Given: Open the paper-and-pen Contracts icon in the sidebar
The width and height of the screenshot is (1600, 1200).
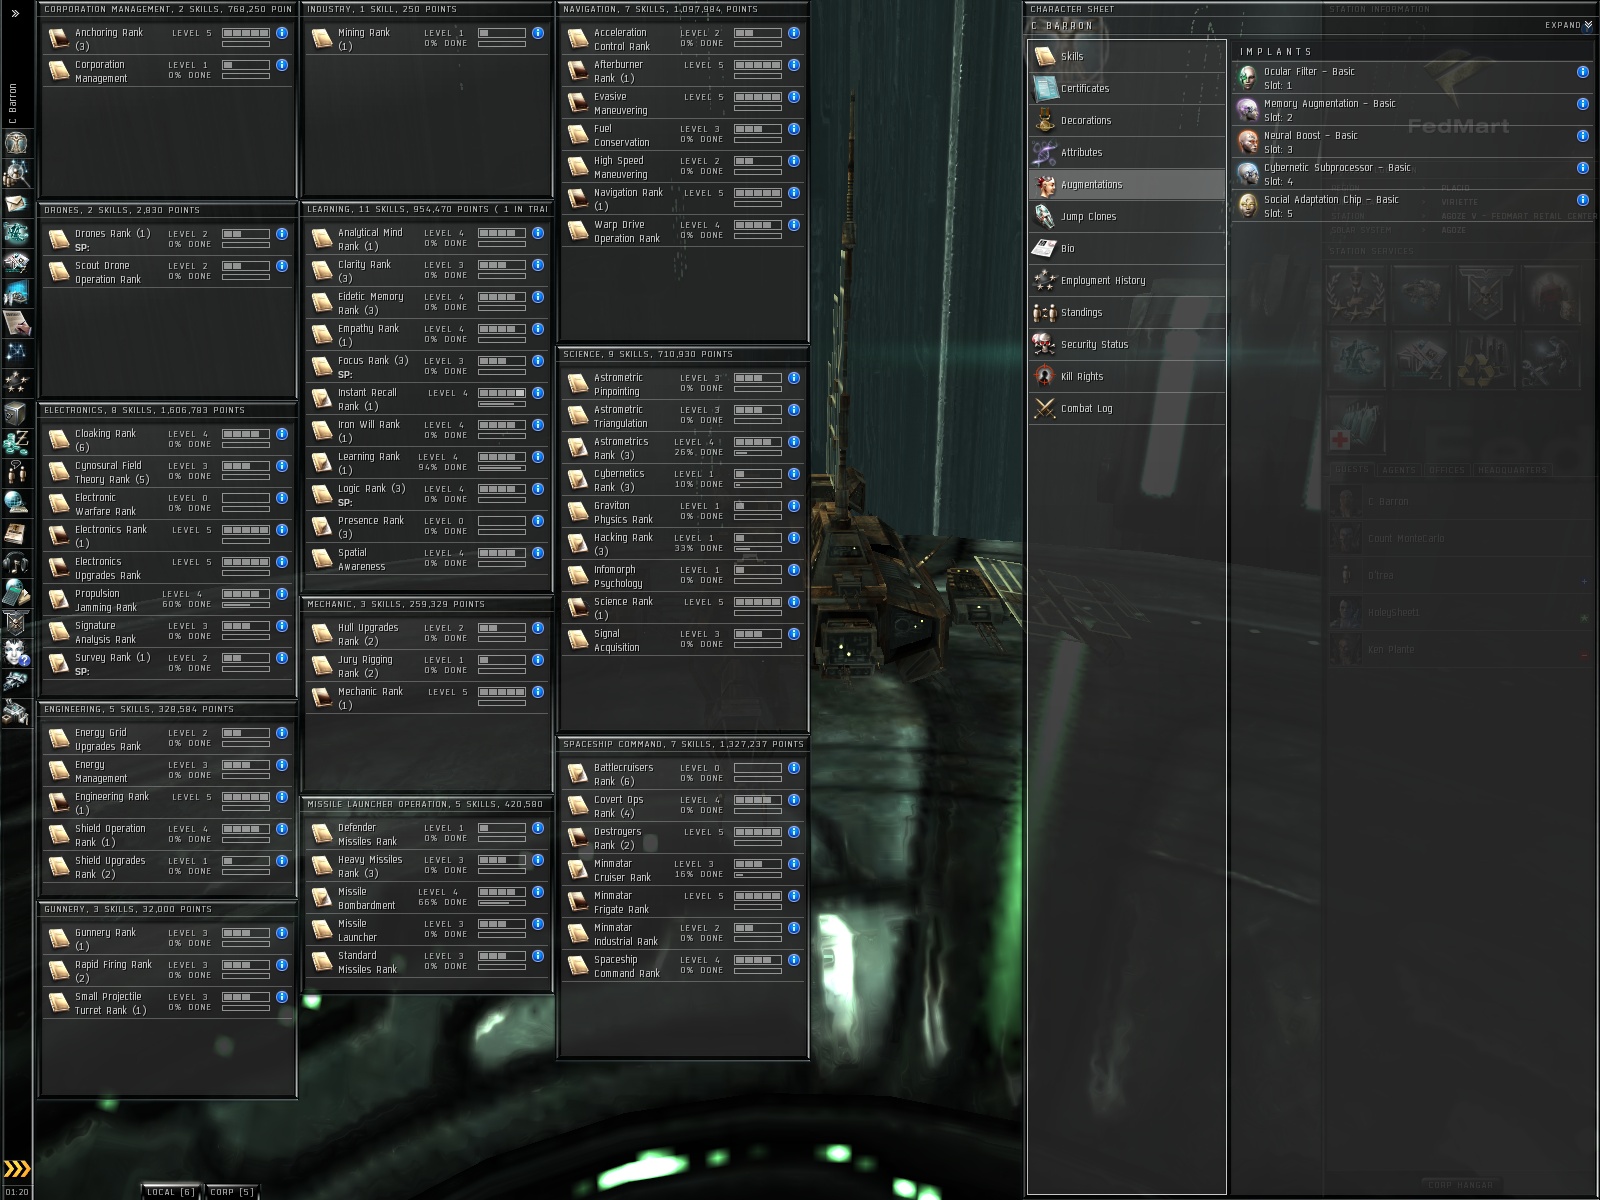Looking at the screenshot, I should click(16, 322).
